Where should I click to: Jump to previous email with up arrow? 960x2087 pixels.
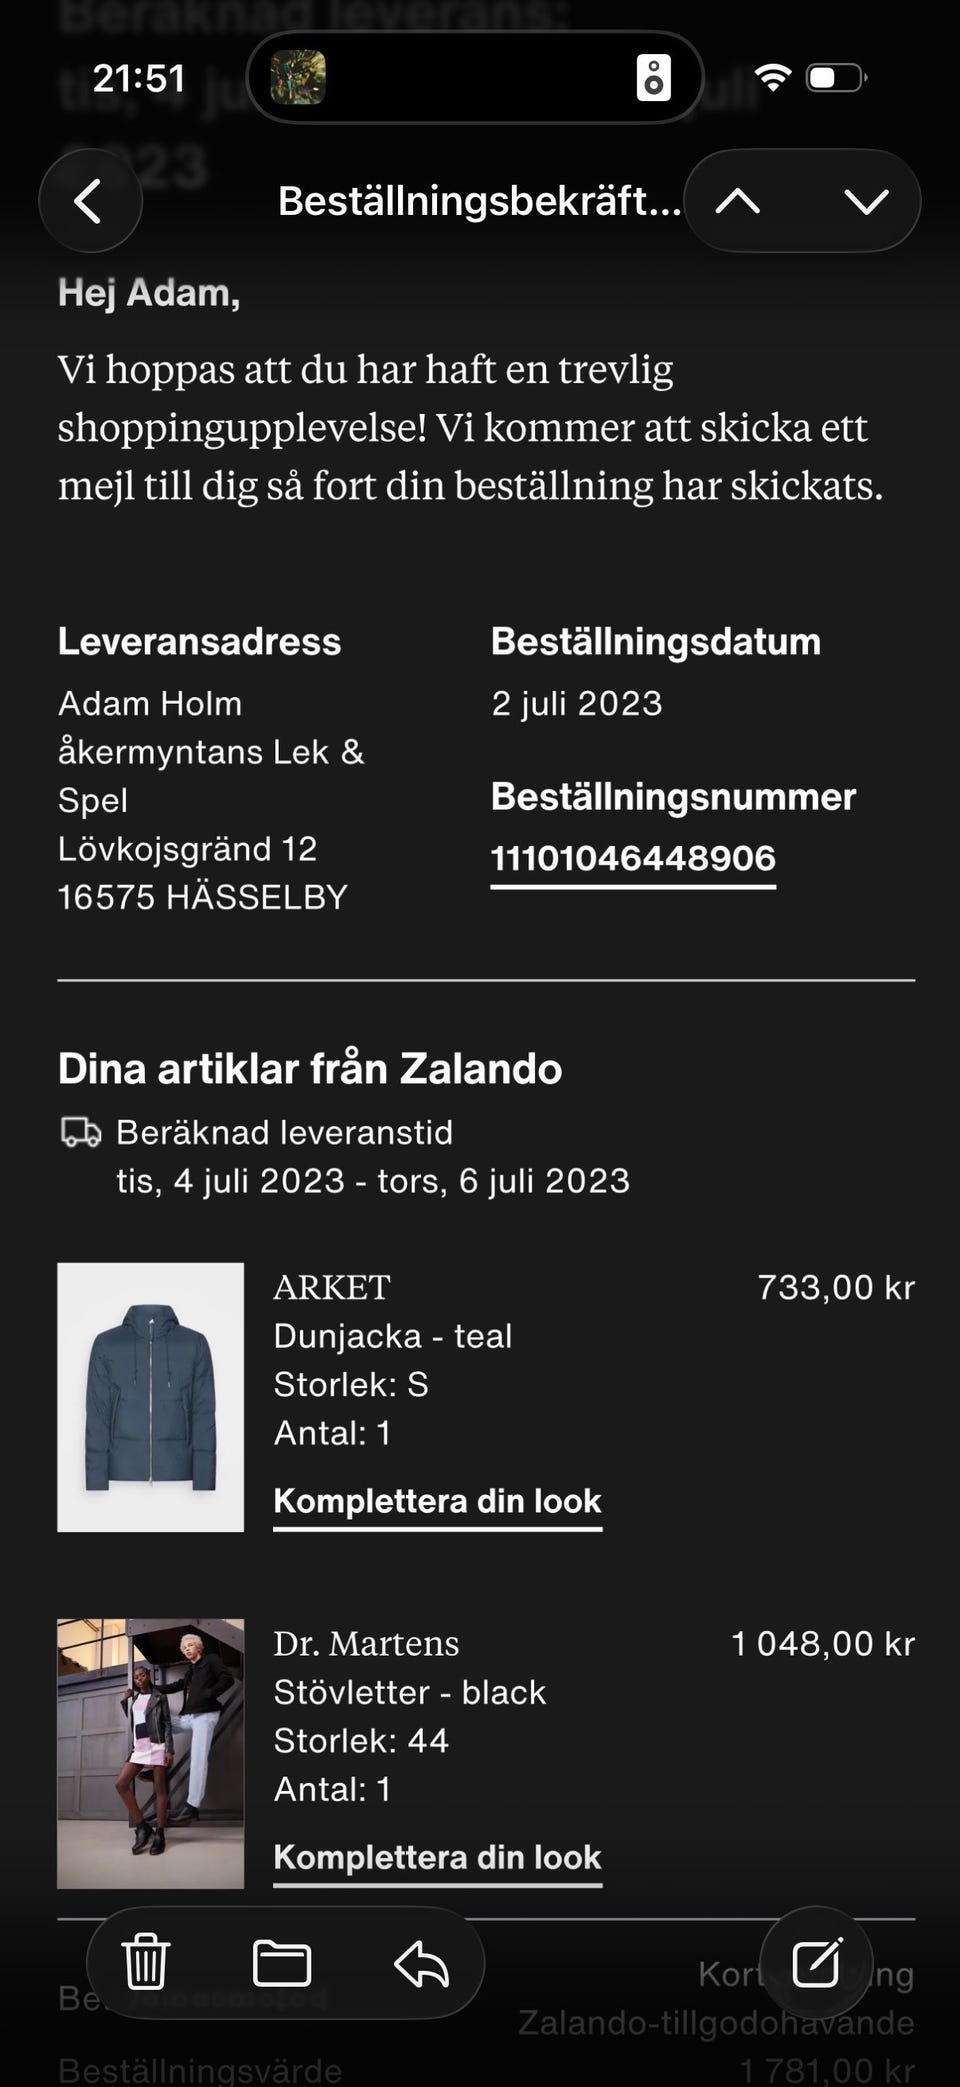tap(738, 201)
